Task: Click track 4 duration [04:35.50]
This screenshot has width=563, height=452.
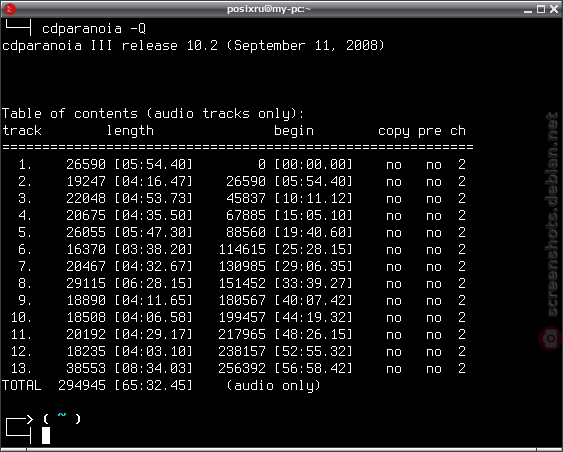Action: coord(154,215)
